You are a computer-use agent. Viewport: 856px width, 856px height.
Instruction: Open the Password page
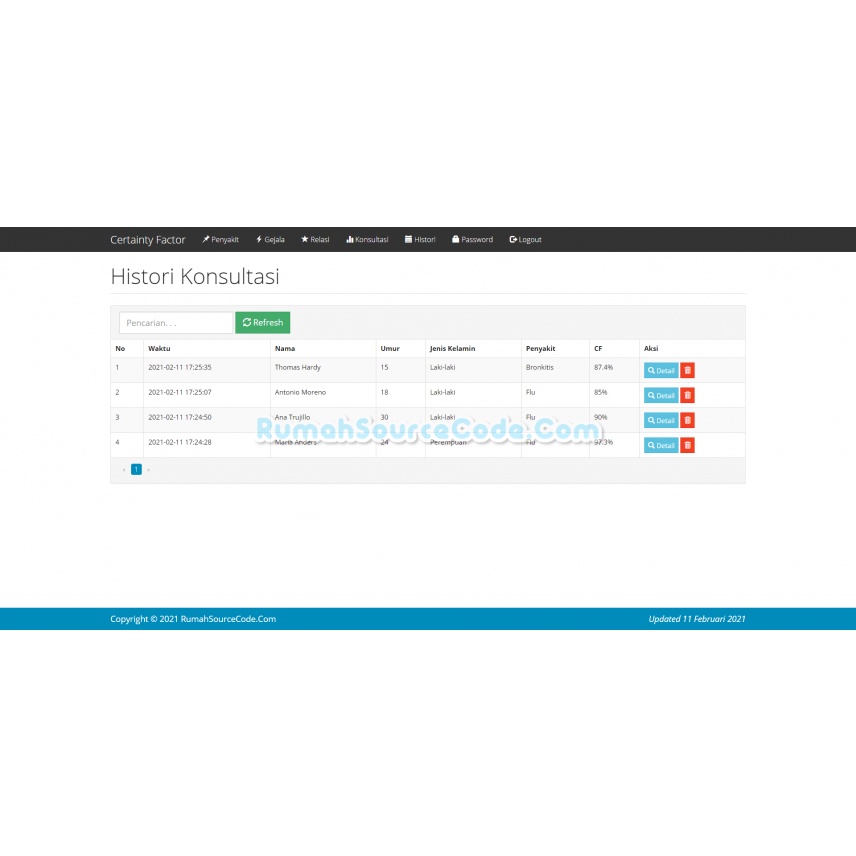473,240
